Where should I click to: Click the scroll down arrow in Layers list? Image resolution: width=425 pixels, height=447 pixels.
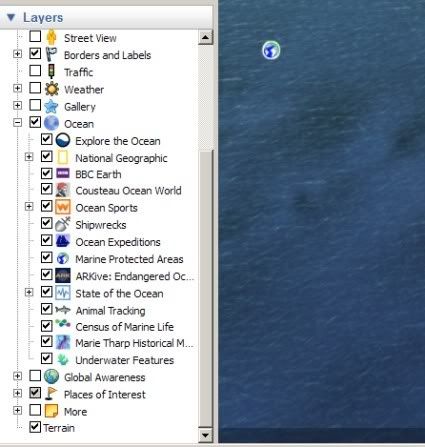[x=205, y=435]
